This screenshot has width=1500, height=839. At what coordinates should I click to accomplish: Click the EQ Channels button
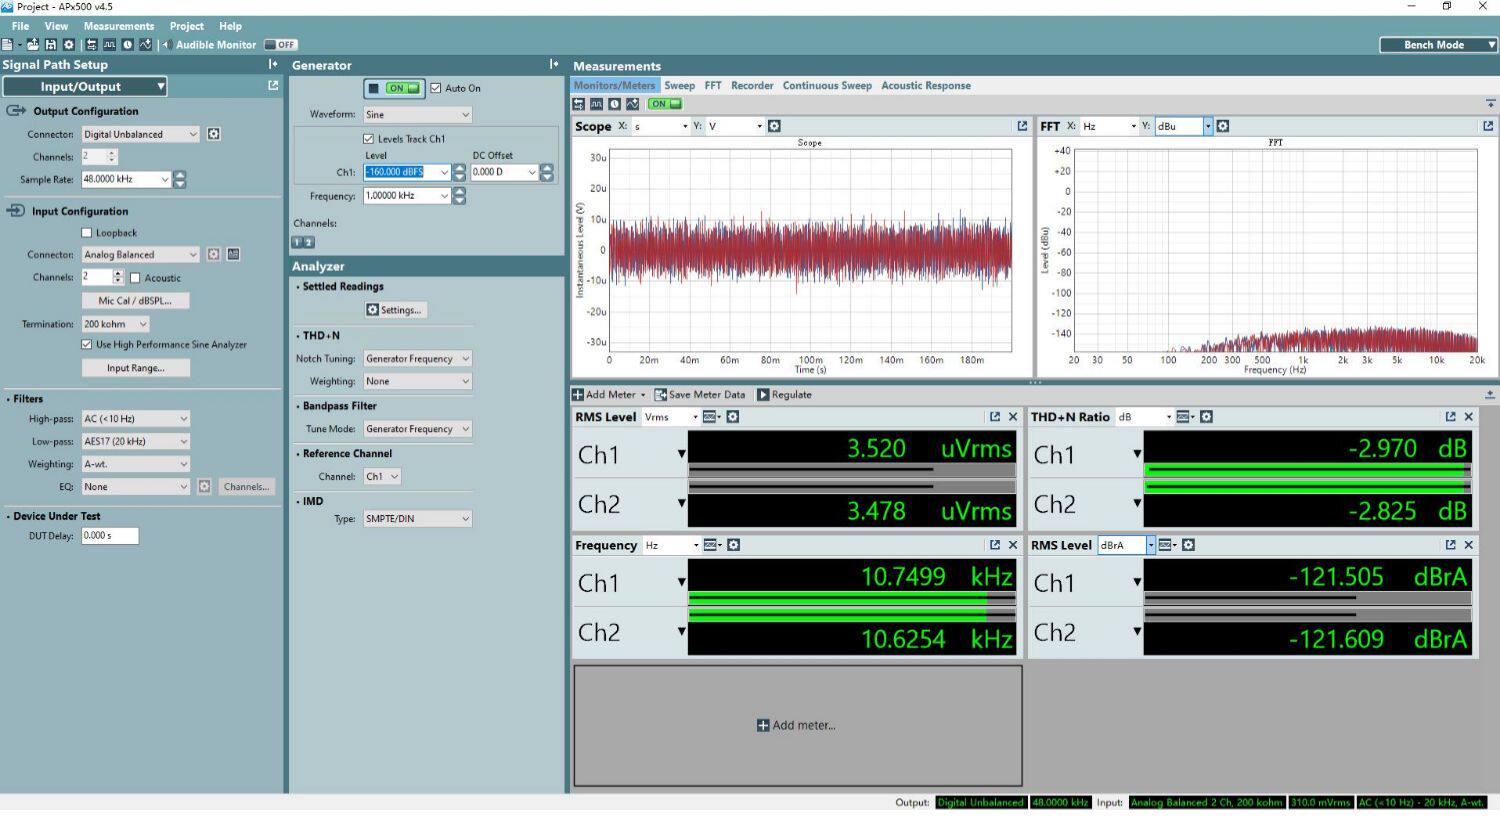point(246,487)
